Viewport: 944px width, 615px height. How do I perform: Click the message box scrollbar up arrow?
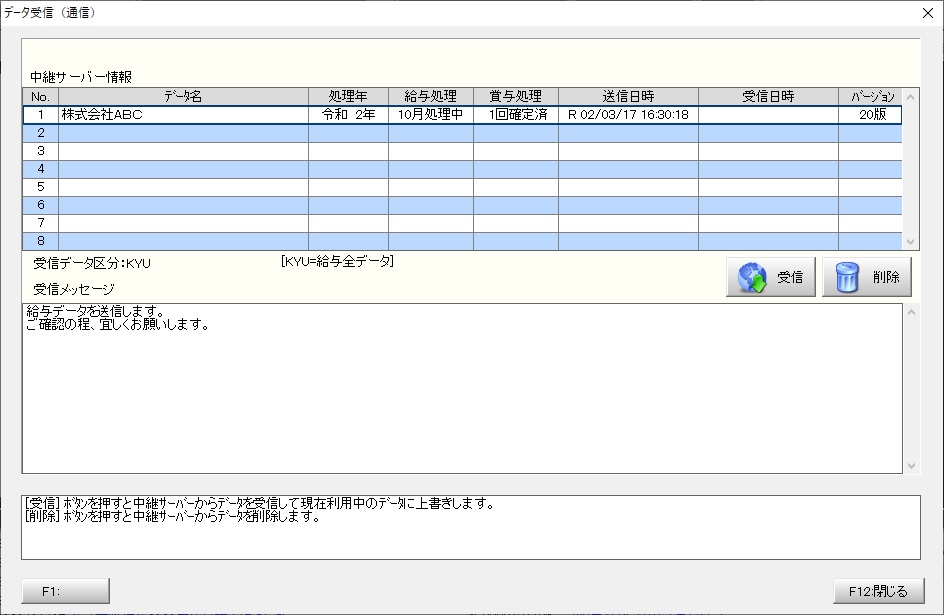point(911,312)
